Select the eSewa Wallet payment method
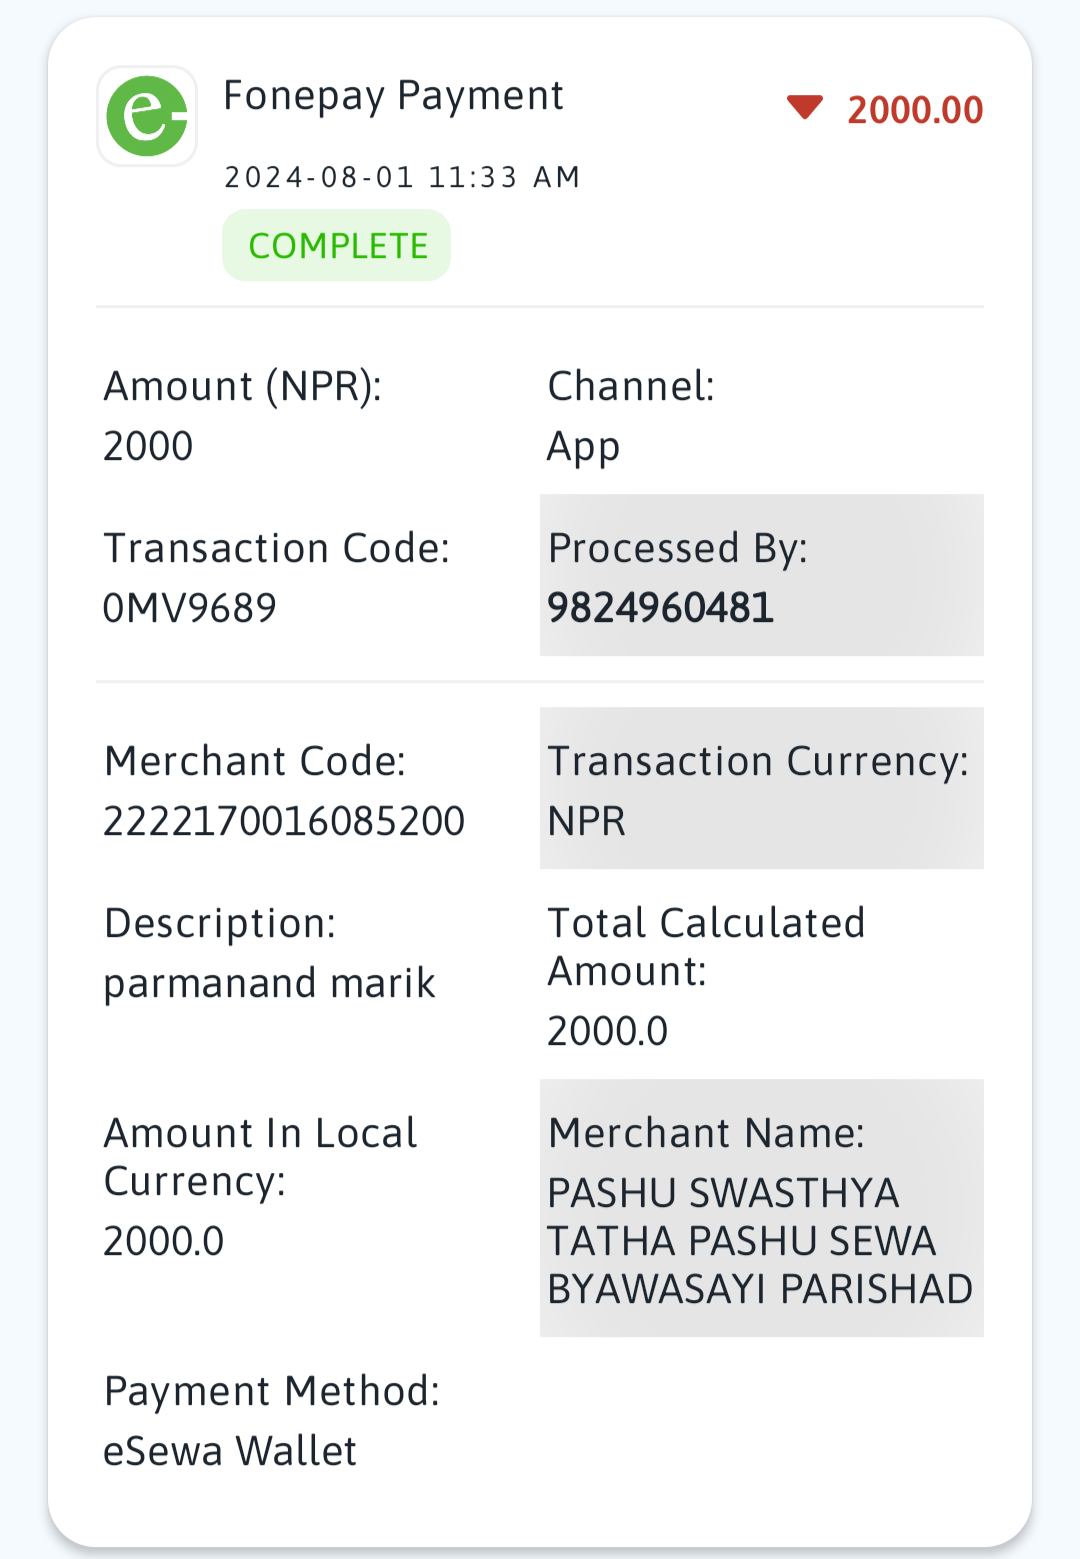The width and height of the screenshot is (1080, 1559). (x=230, y=1451)
